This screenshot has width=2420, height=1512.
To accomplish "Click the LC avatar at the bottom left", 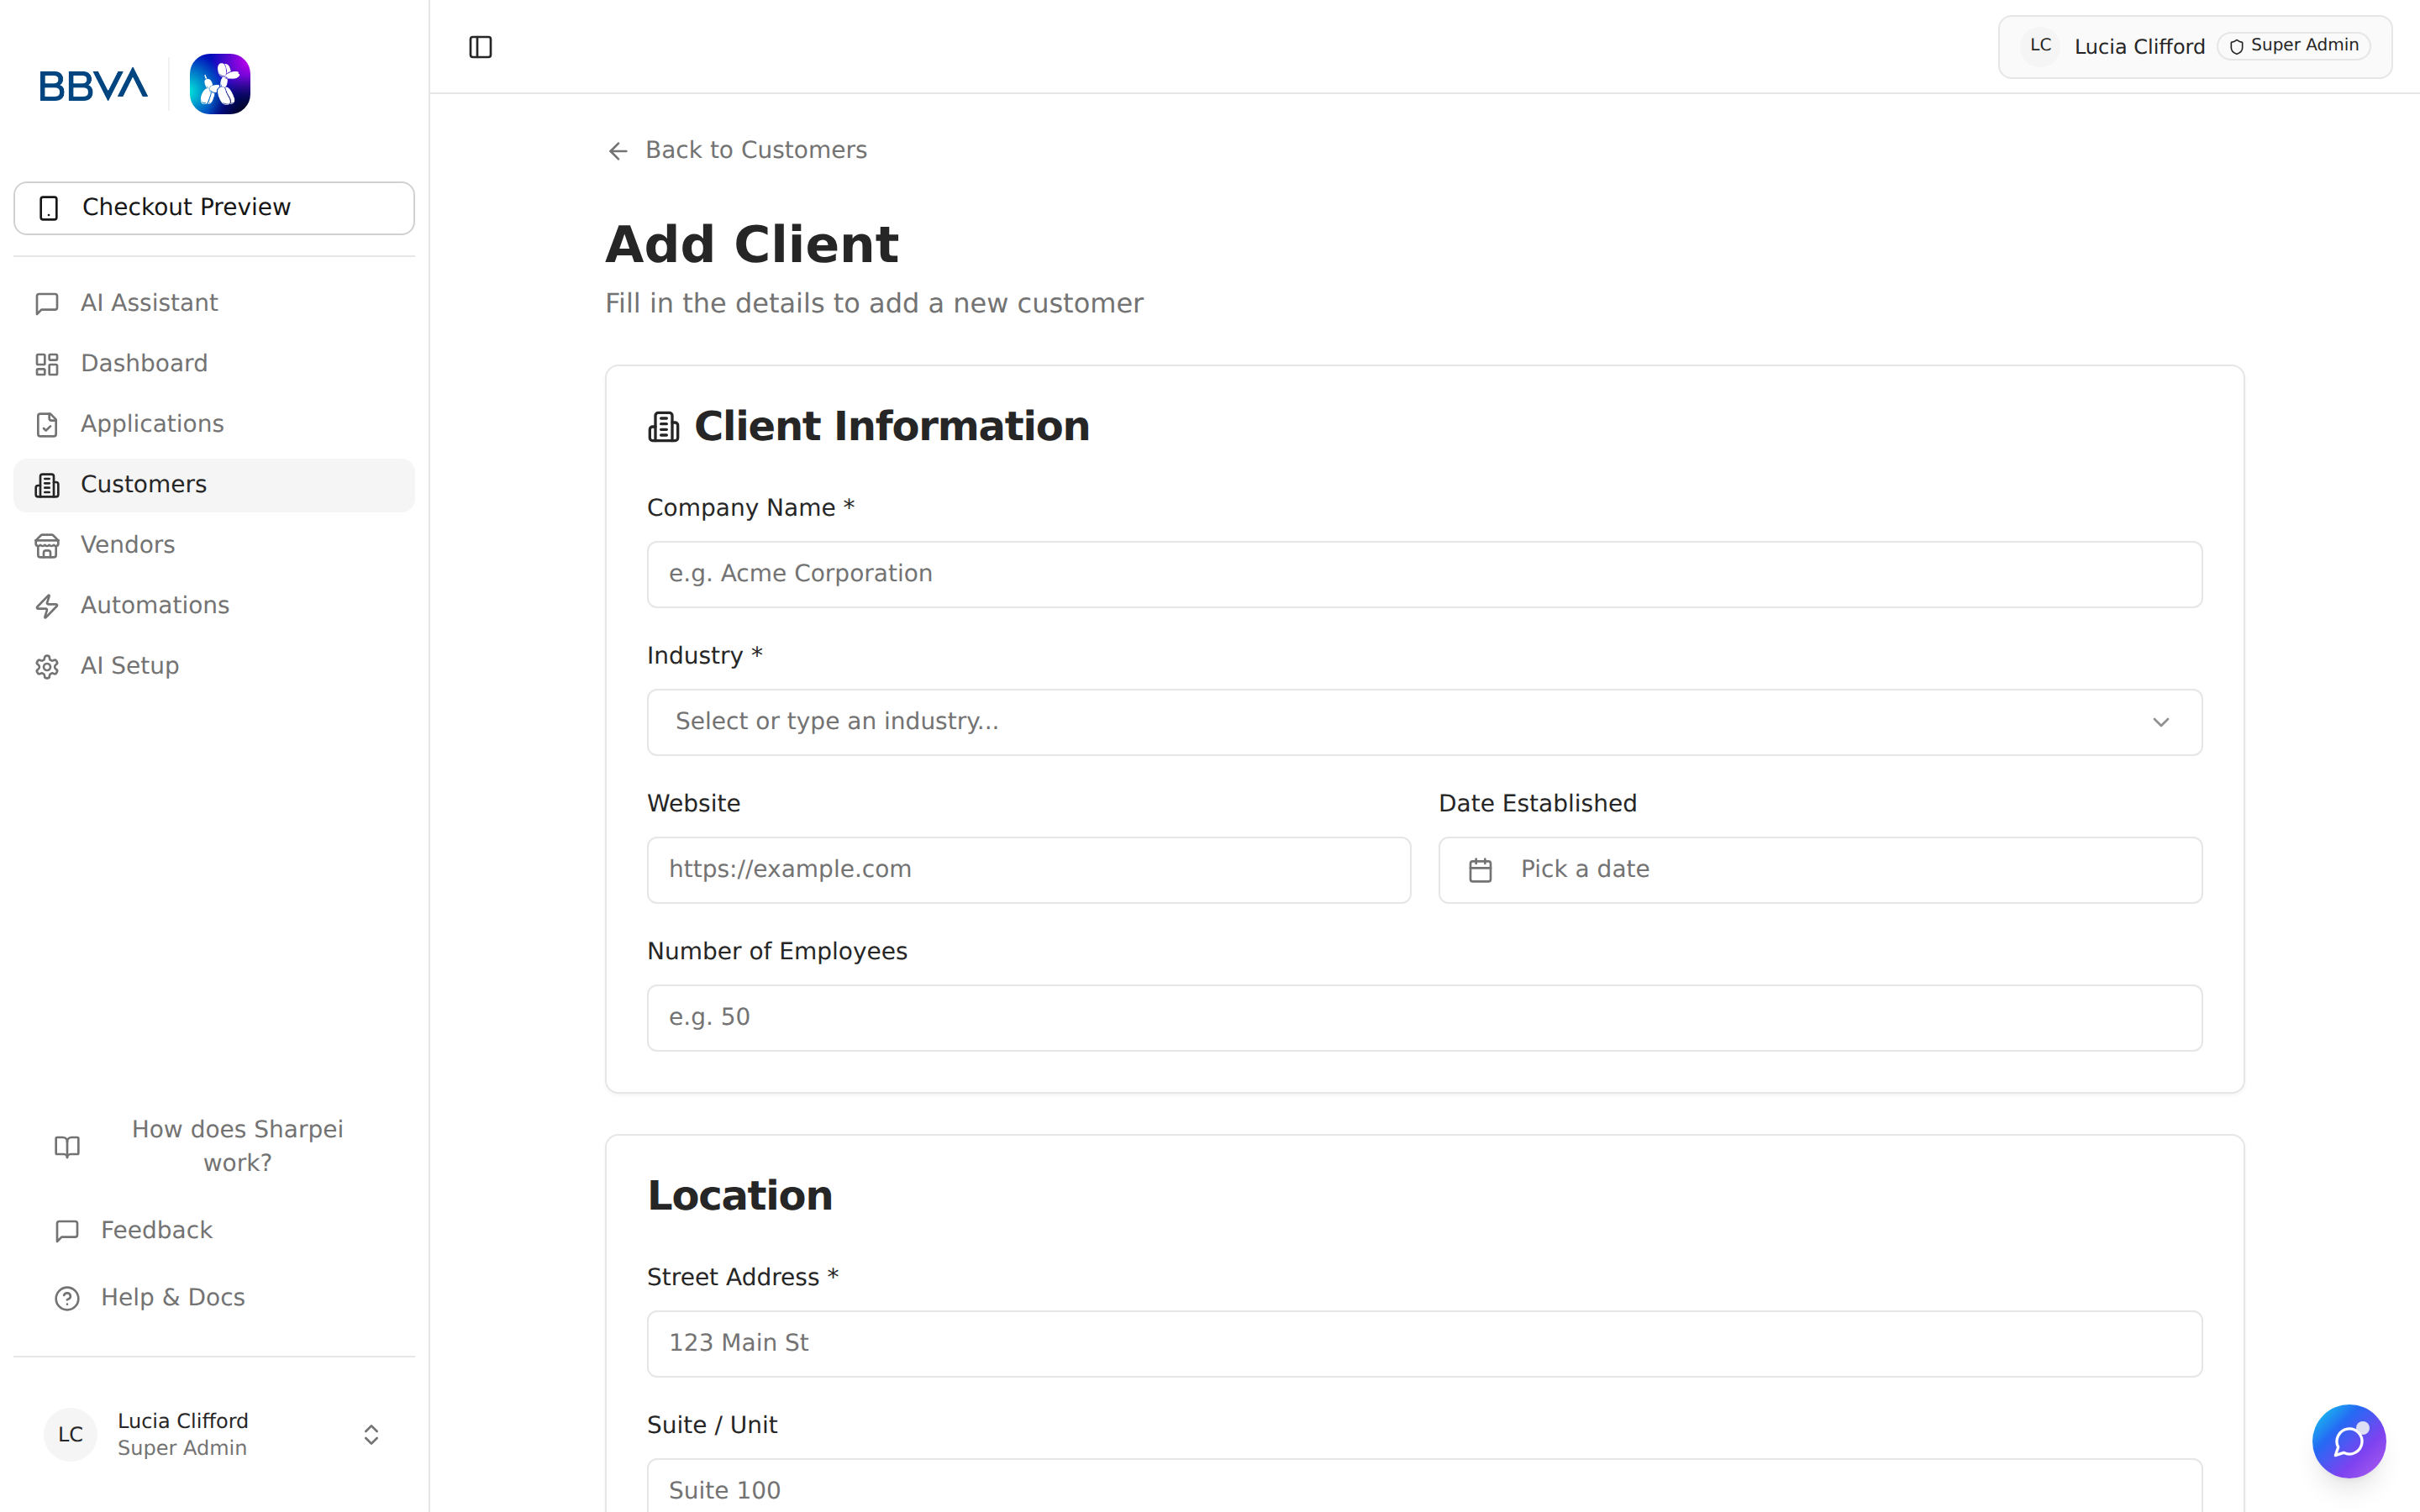I will pyautogui.click(x=69, y=1434).
